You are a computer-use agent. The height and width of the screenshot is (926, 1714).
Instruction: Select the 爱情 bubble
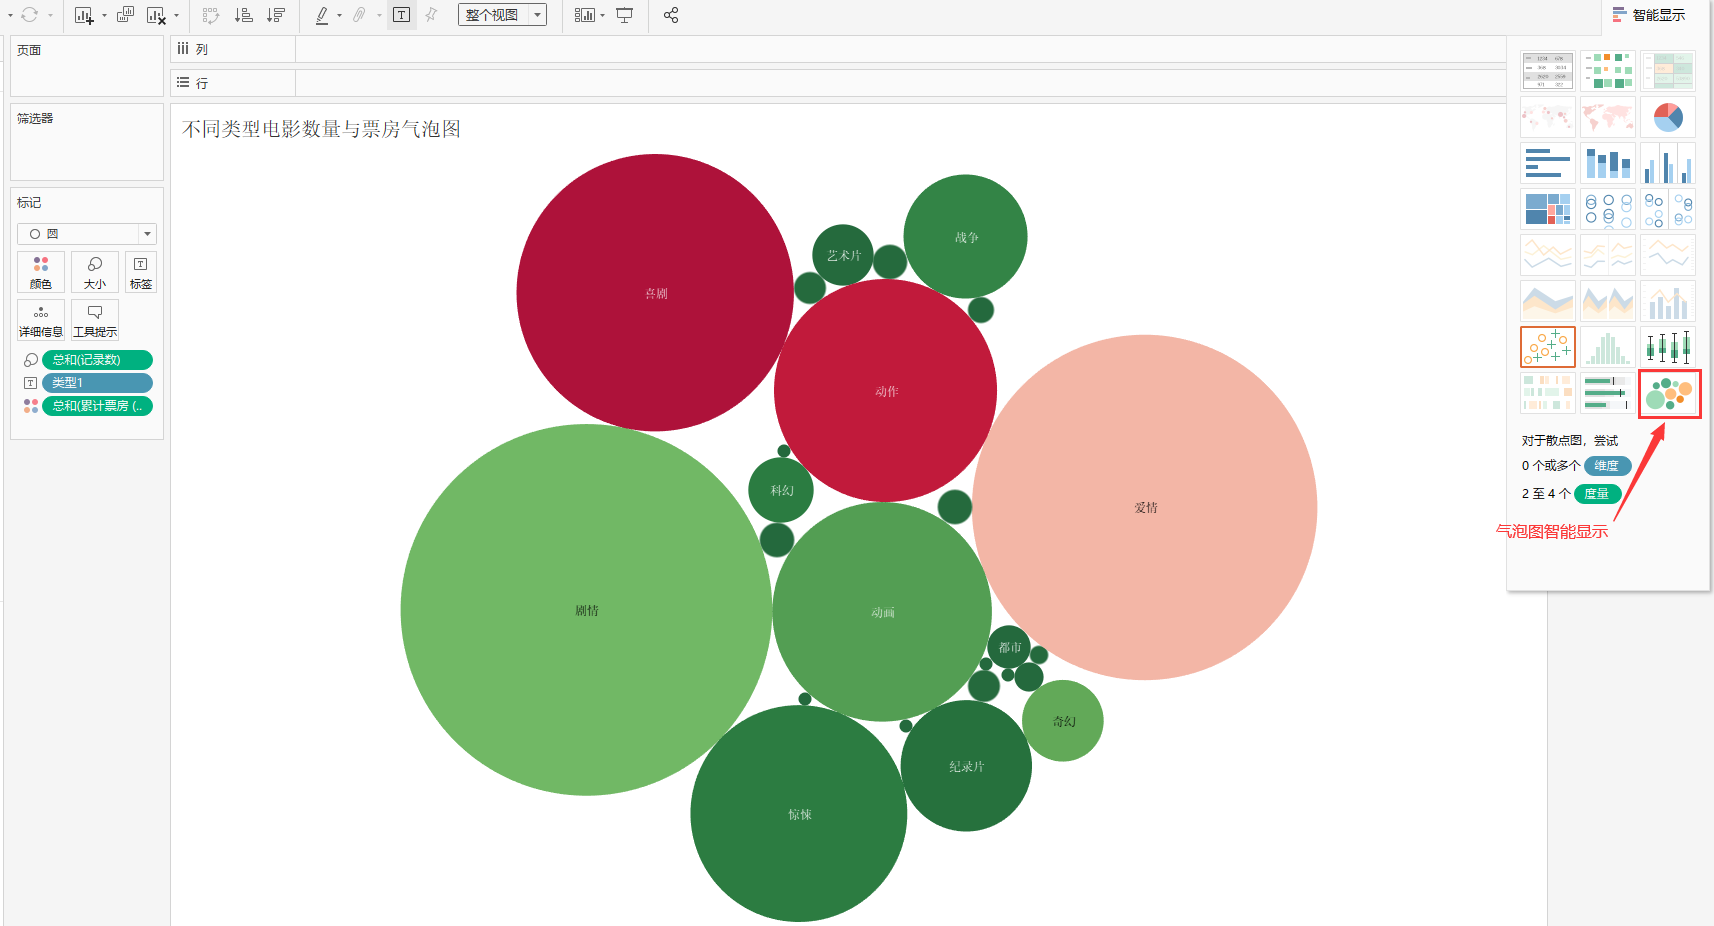[x=1145, y=507]
